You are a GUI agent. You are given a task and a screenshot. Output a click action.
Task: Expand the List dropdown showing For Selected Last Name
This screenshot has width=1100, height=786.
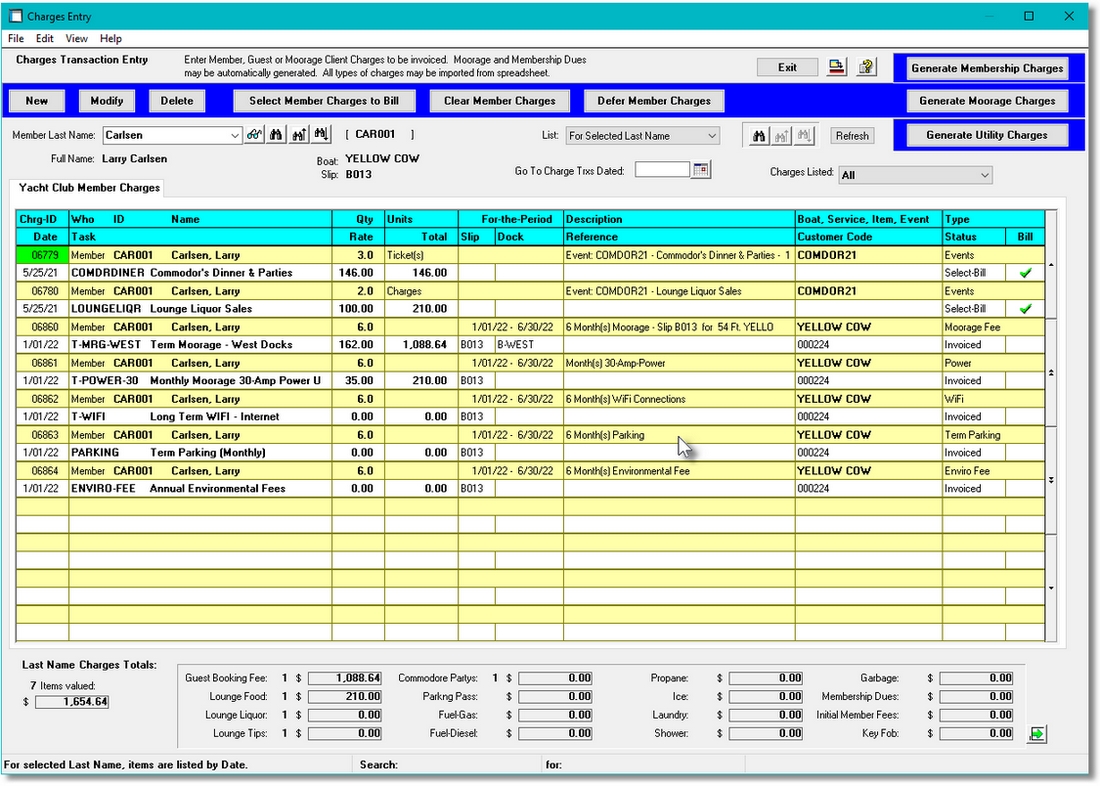(x=710, y=134)
